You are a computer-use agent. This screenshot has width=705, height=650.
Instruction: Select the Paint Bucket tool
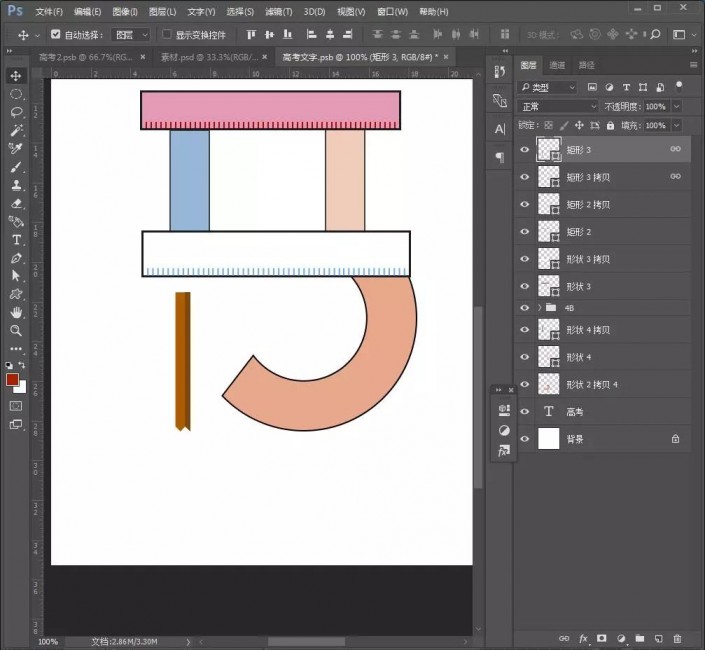pyautogui.click(x=16, y=222)
